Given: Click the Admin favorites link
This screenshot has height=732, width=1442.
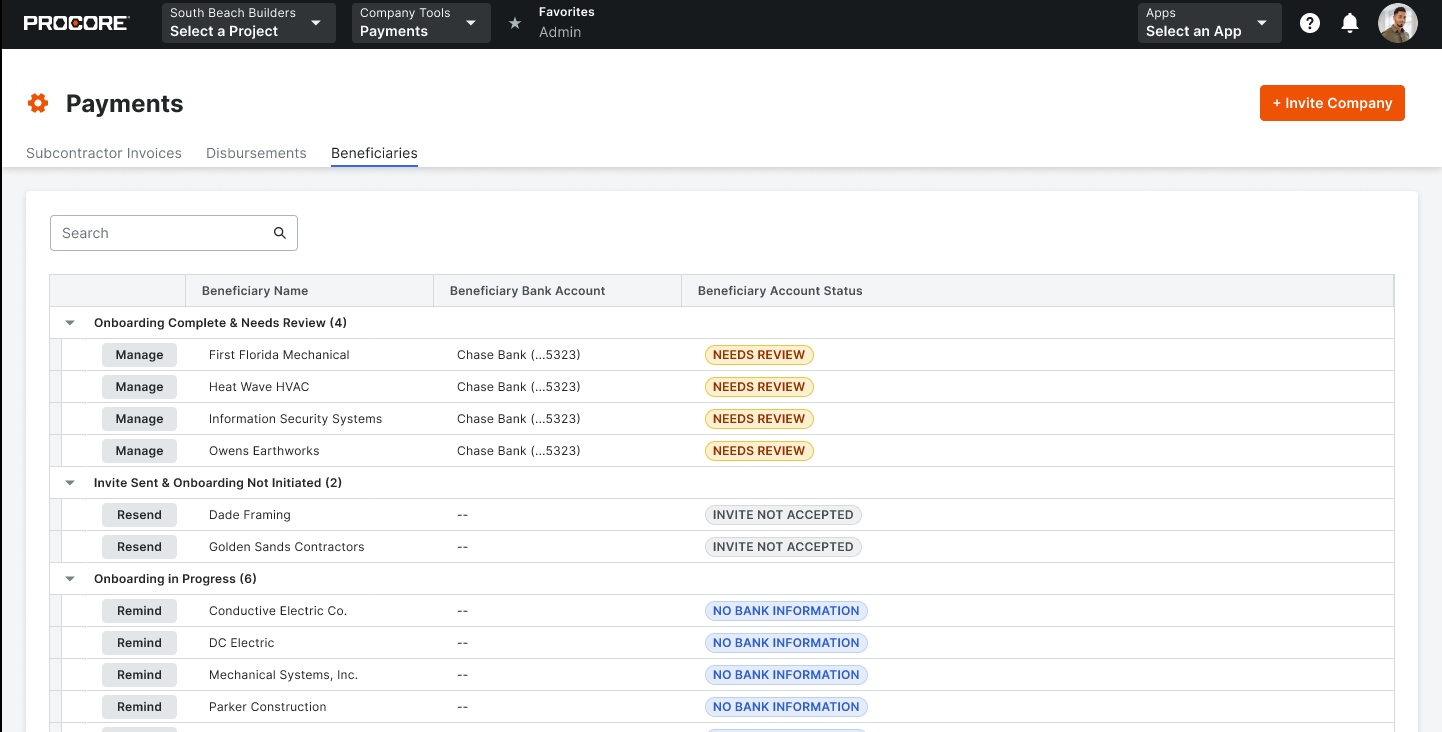Looking at the screenshot, I should pos(560,32).
